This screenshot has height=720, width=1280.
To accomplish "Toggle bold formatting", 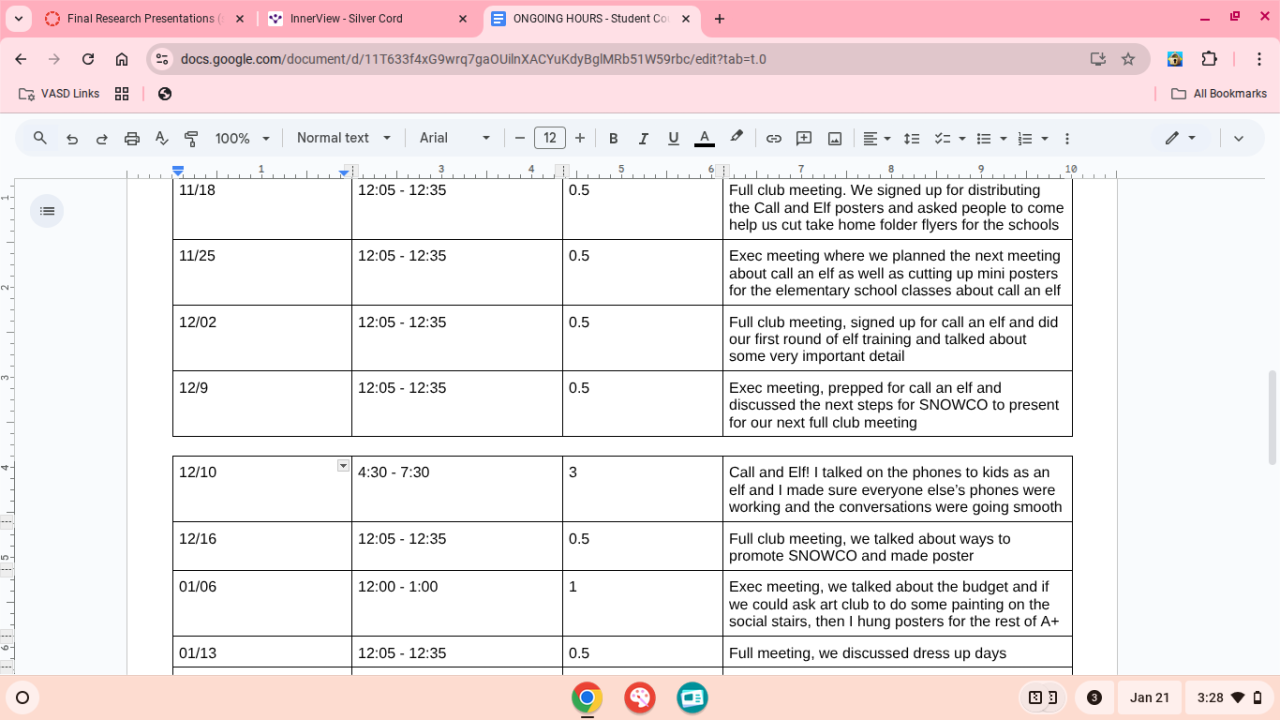I will (x=614, y=138).
